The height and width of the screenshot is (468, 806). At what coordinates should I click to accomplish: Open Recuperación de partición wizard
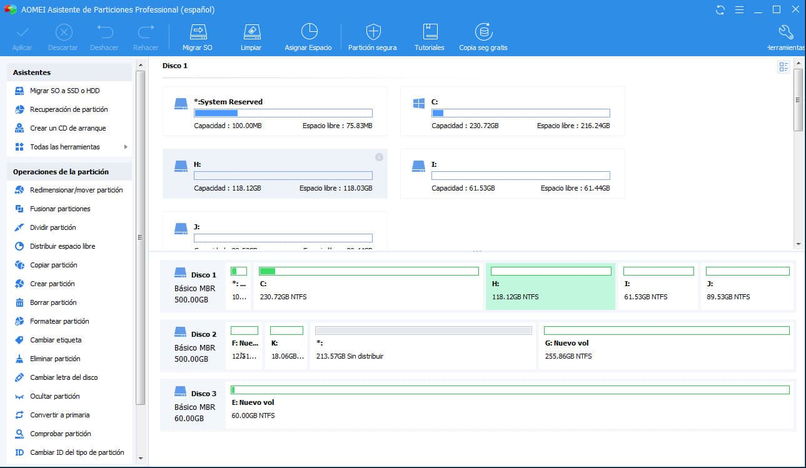click(68, 110)
